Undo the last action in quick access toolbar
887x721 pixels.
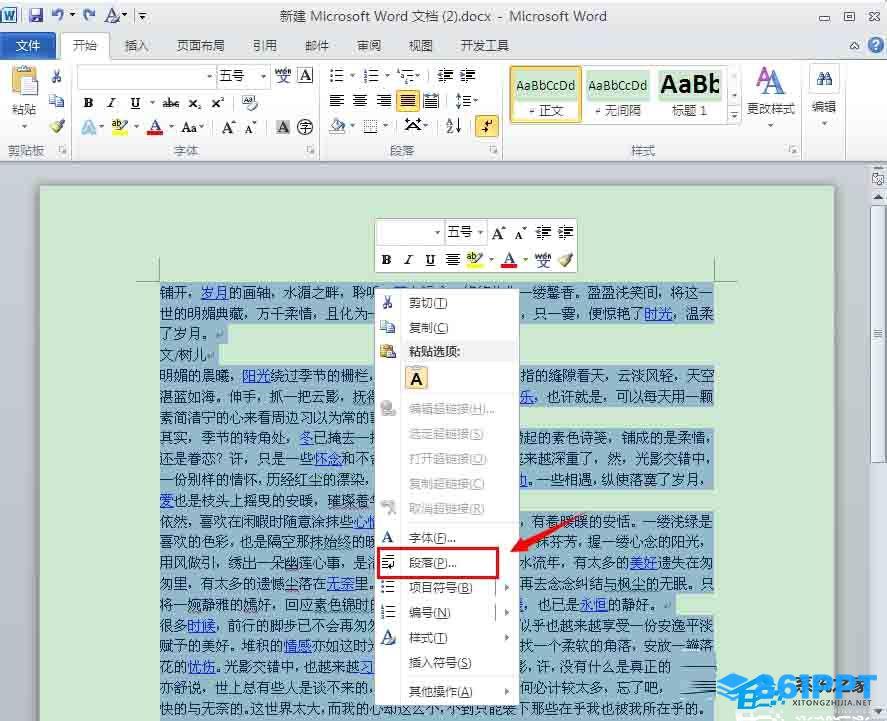(x=58, y=15)
